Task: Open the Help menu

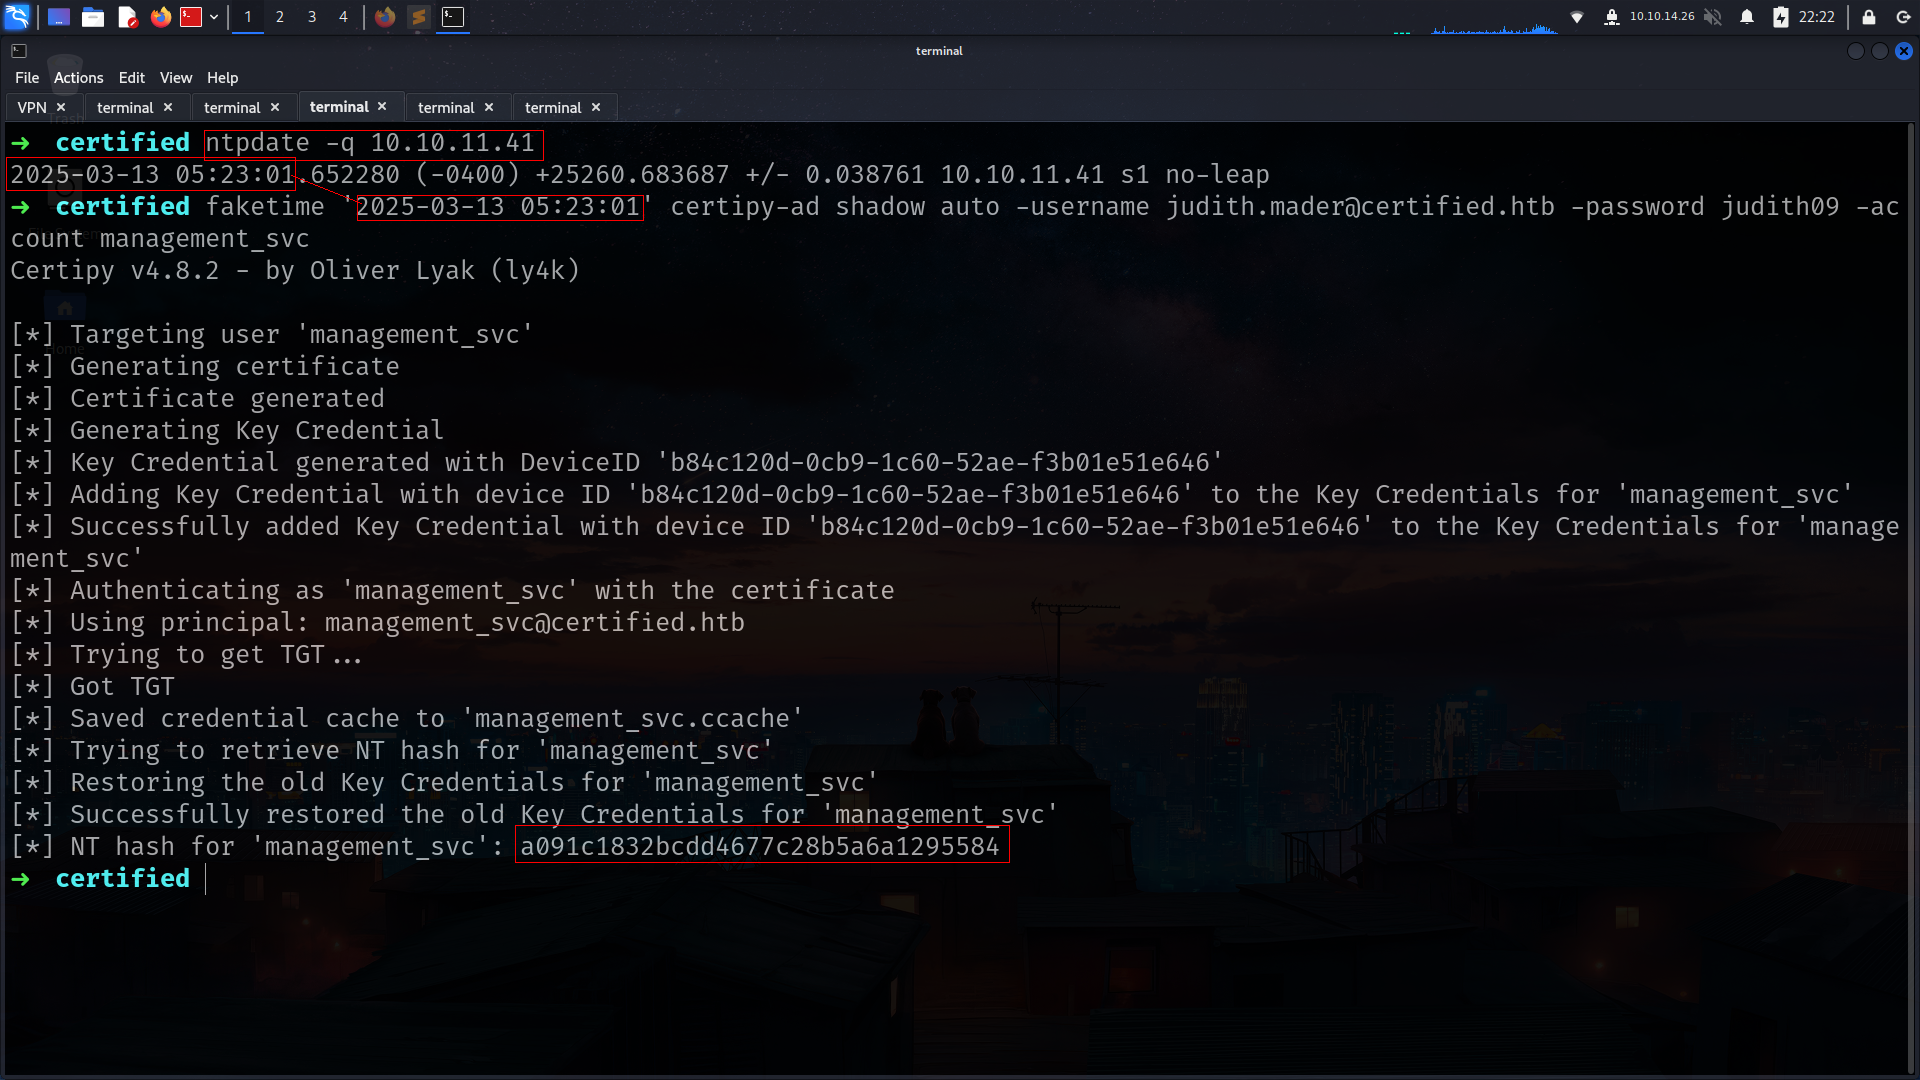Action: click(222, 78)
